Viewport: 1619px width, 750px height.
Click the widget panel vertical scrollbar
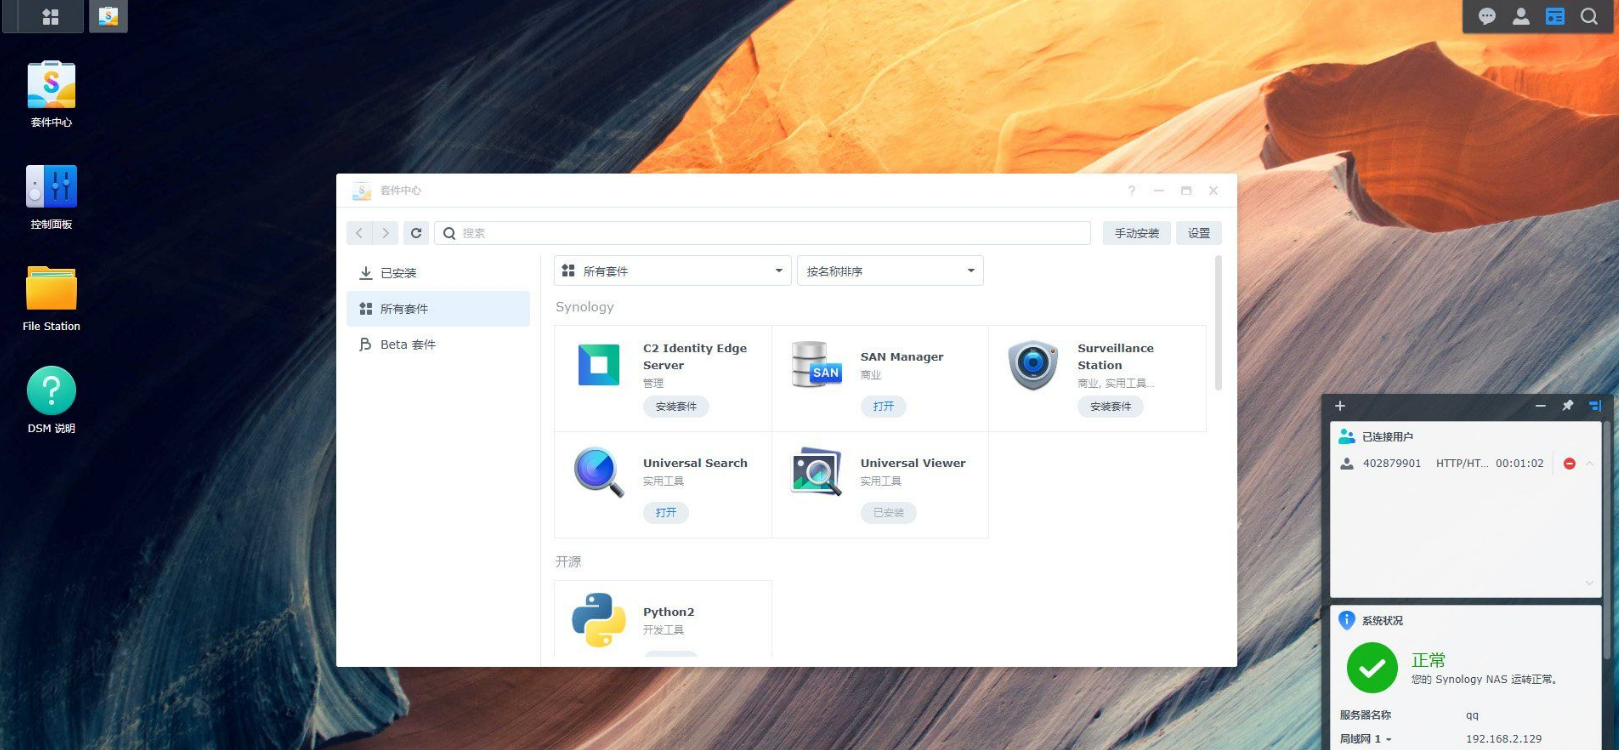pyautogui.click(x=1608, y=540)
